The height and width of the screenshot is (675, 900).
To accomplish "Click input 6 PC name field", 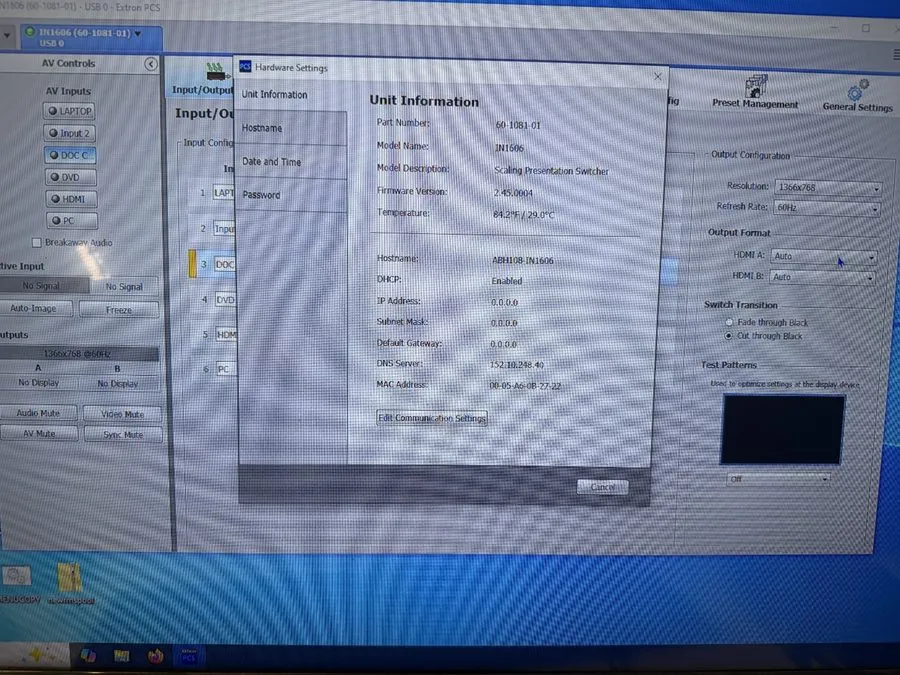I will [x=226, y=369].
